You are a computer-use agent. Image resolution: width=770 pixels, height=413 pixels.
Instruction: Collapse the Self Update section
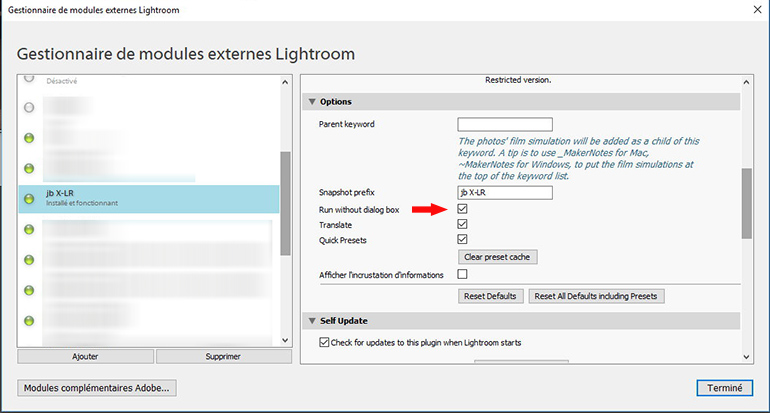pos(312,321)
